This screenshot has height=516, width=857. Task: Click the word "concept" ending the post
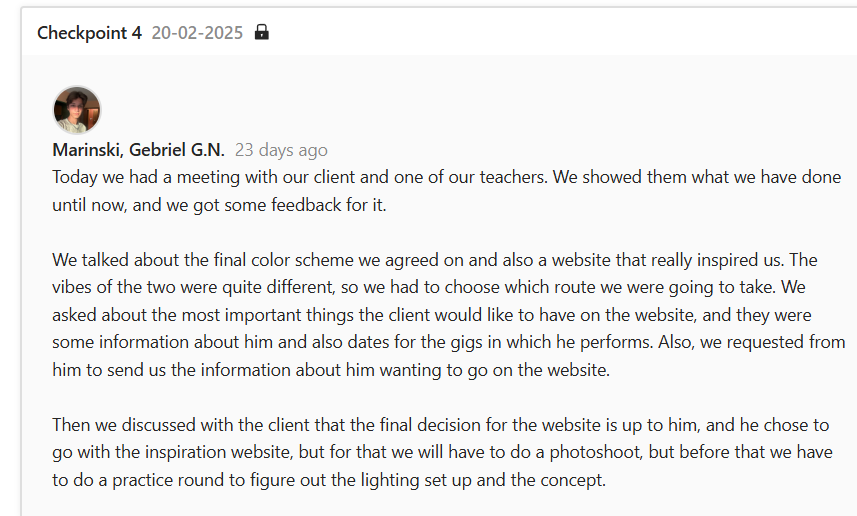tap(571, 480)
